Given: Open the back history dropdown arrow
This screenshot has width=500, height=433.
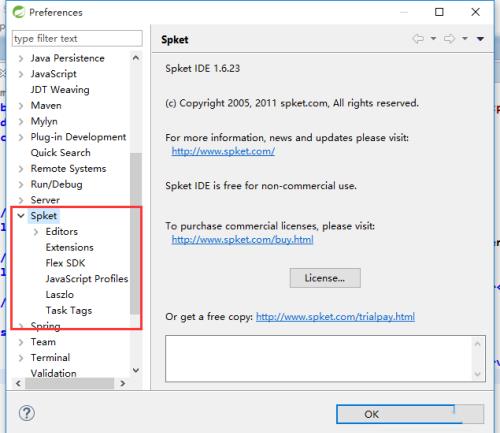Looking at the screenshot, I should (433, 38).
